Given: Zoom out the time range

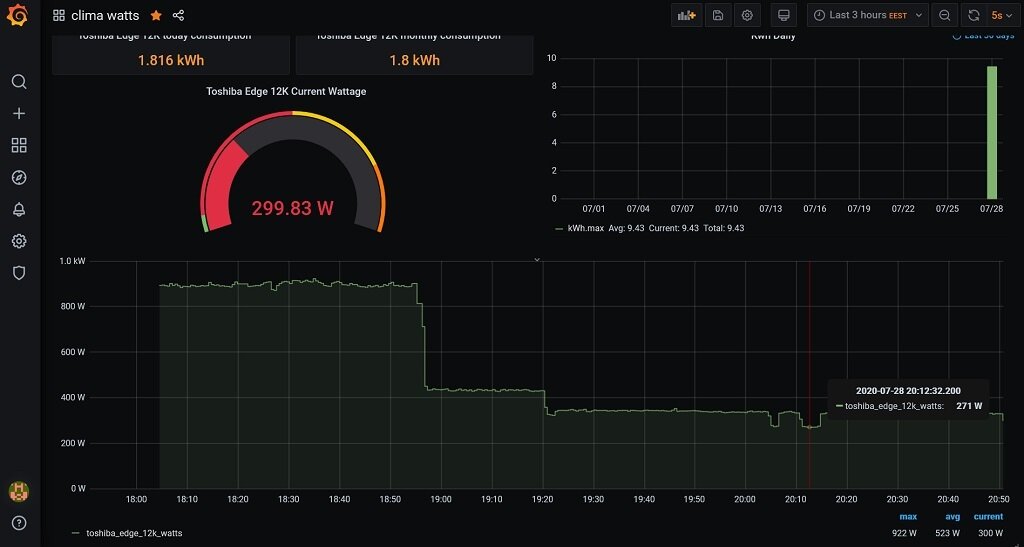Looking at the screenshot, I should click(x=944, y=15).
